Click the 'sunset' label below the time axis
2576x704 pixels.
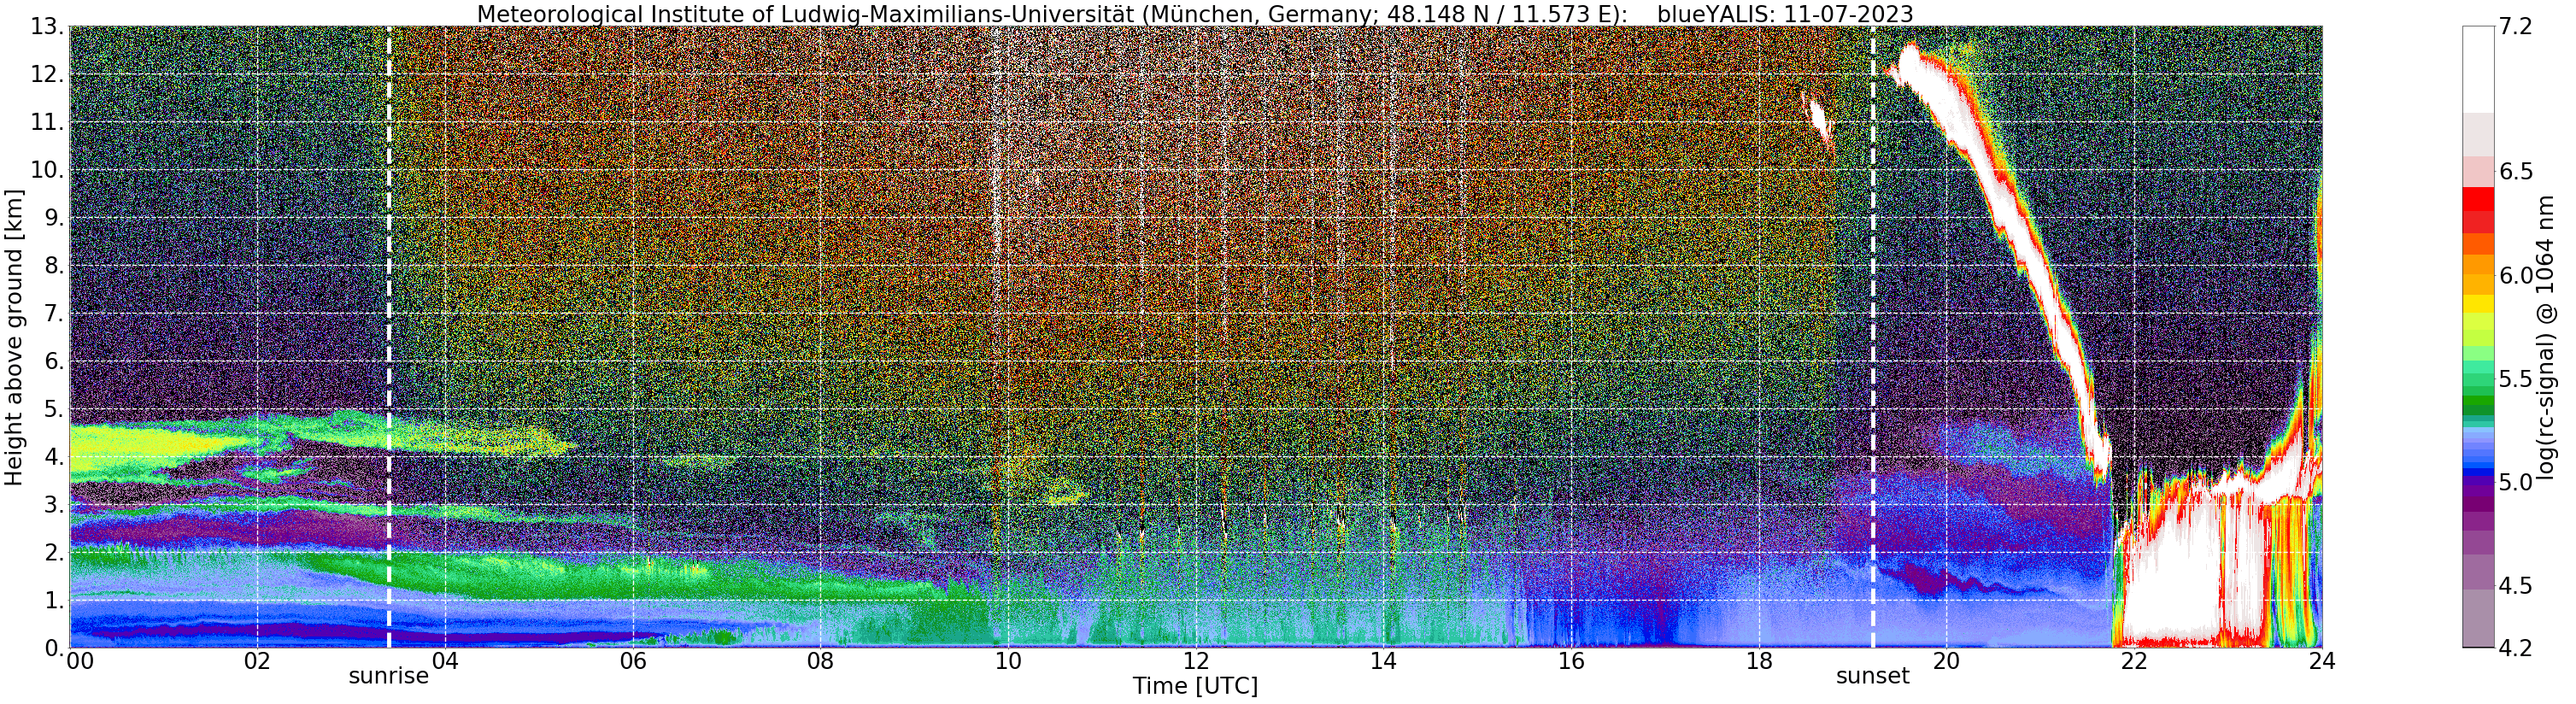(1873, 677)
